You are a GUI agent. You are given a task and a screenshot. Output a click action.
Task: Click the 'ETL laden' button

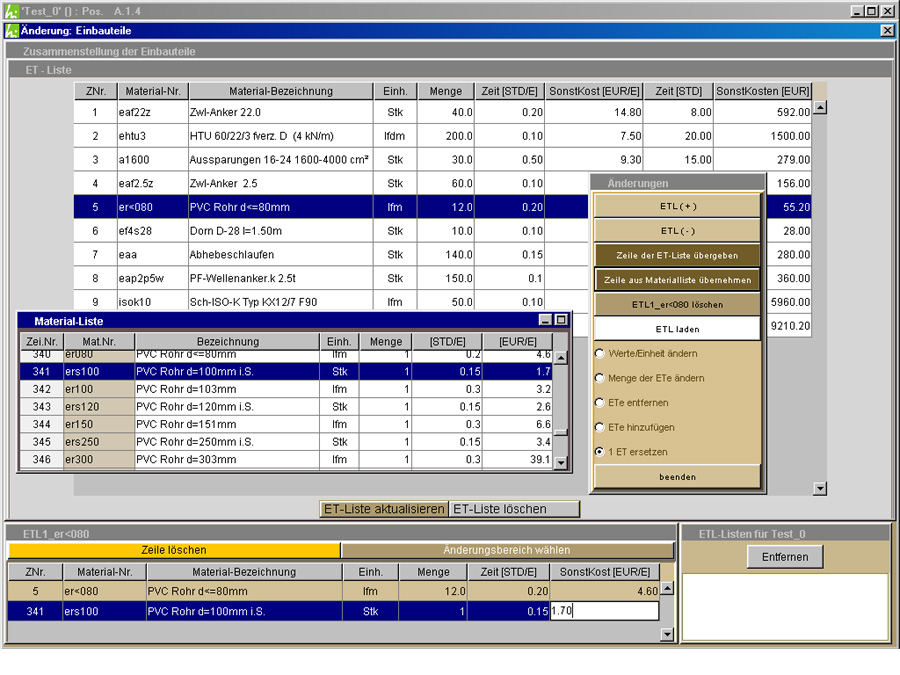pyautogui.click(x=678, y=329)
